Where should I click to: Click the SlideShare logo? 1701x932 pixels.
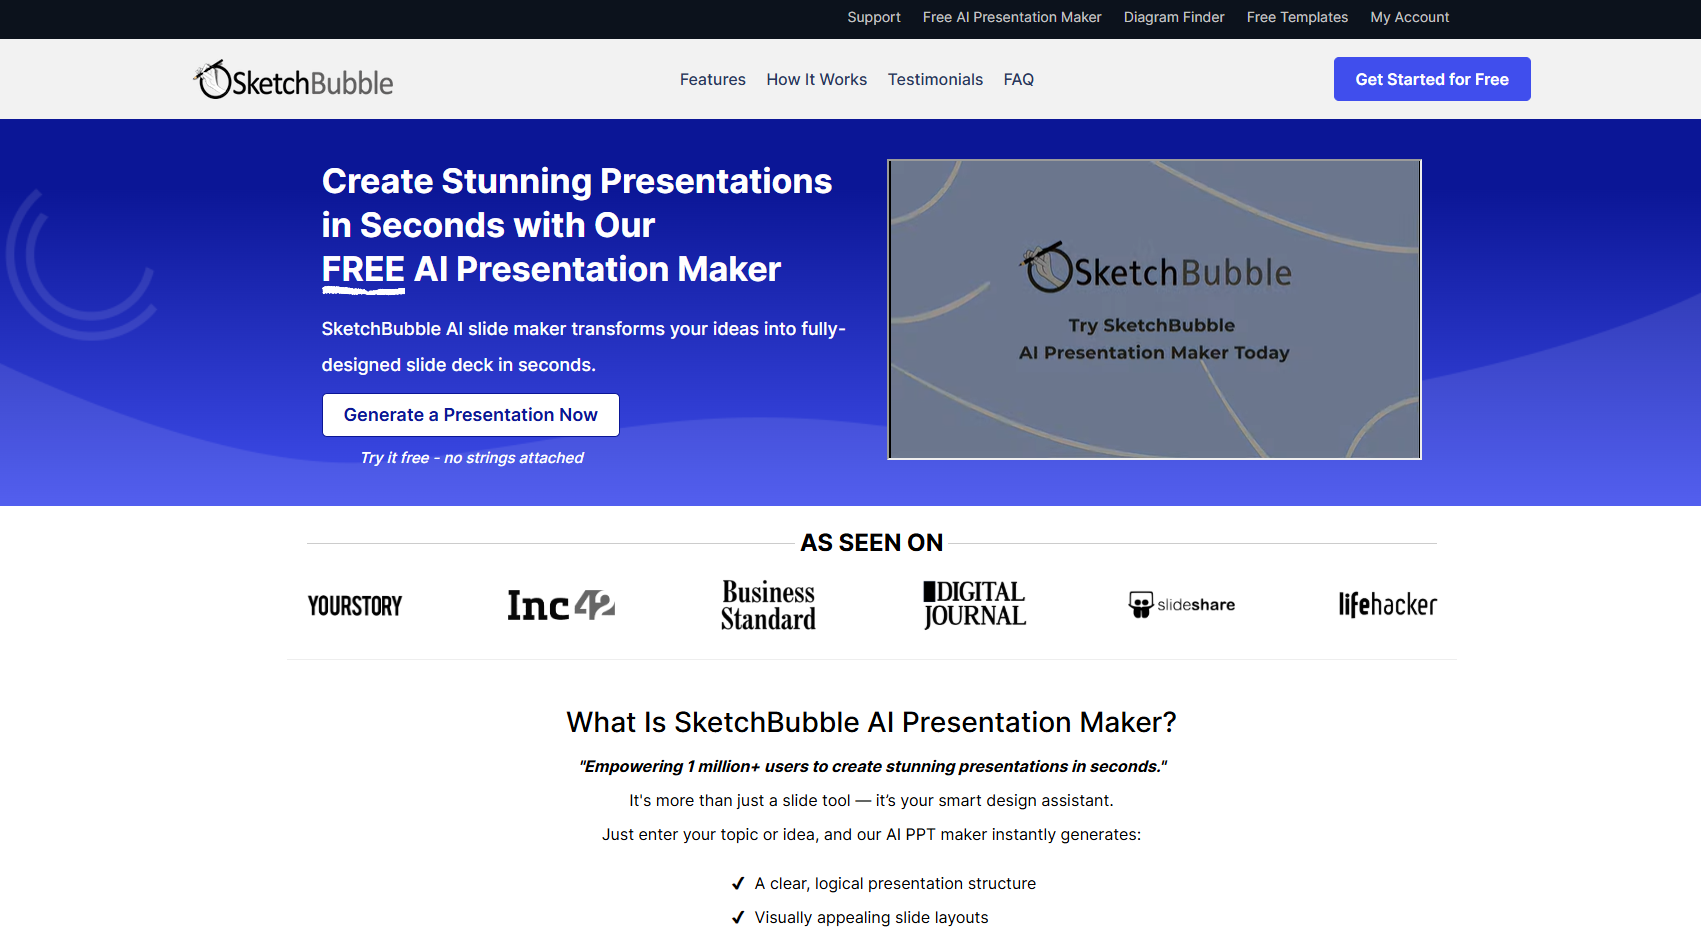(1182, 605)
